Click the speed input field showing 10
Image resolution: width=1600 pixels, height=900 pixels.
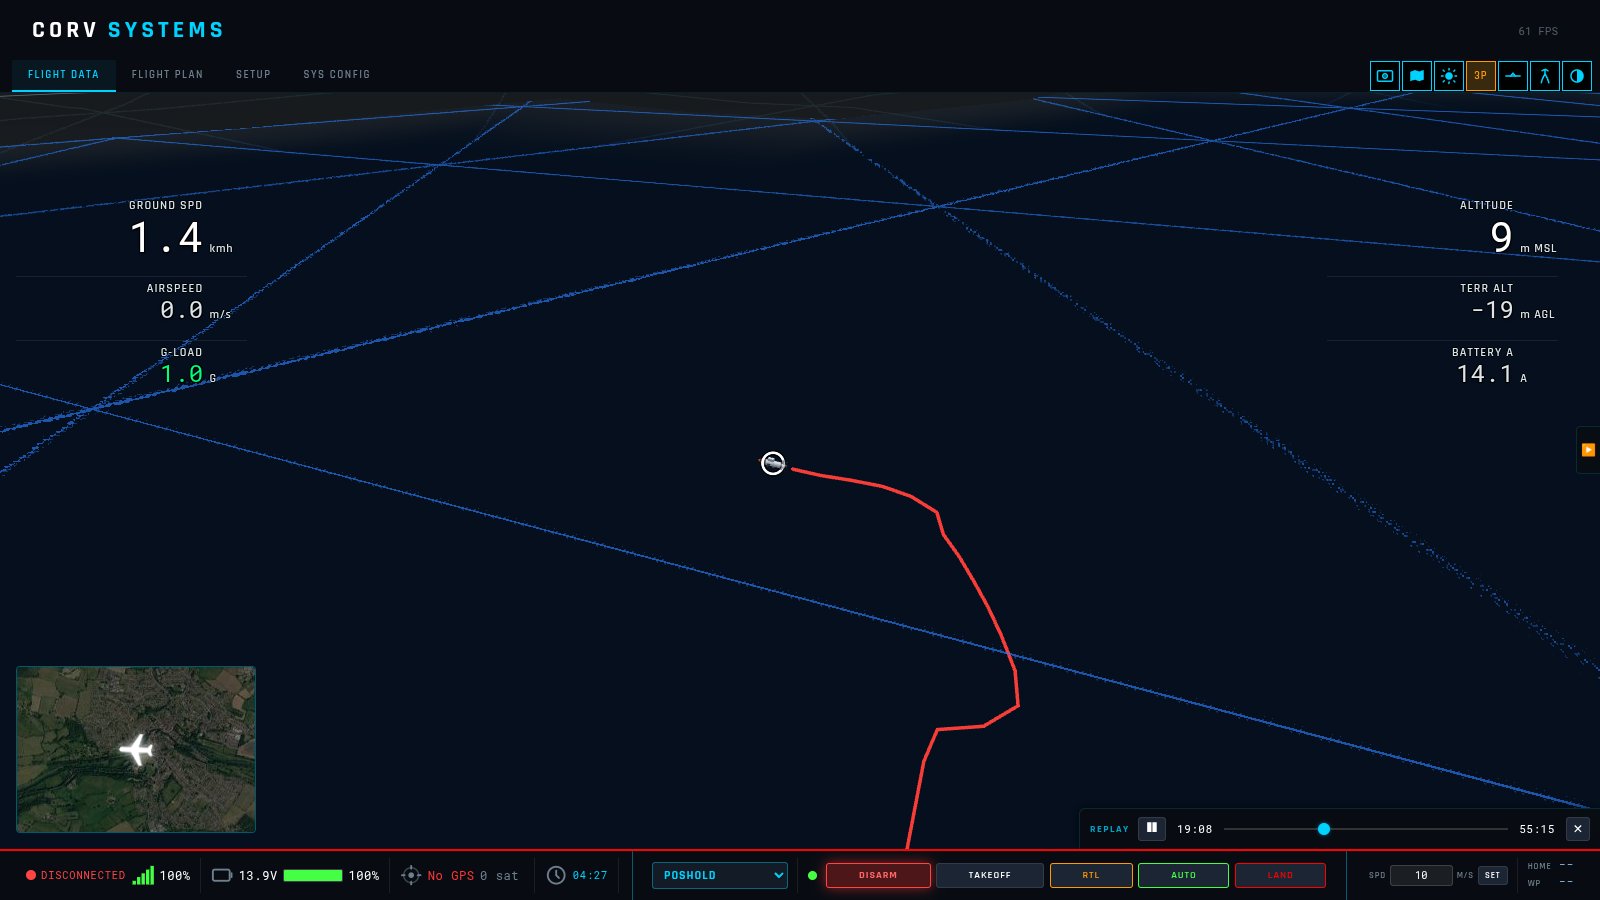pyautogui.click(x=1420, y=875)
